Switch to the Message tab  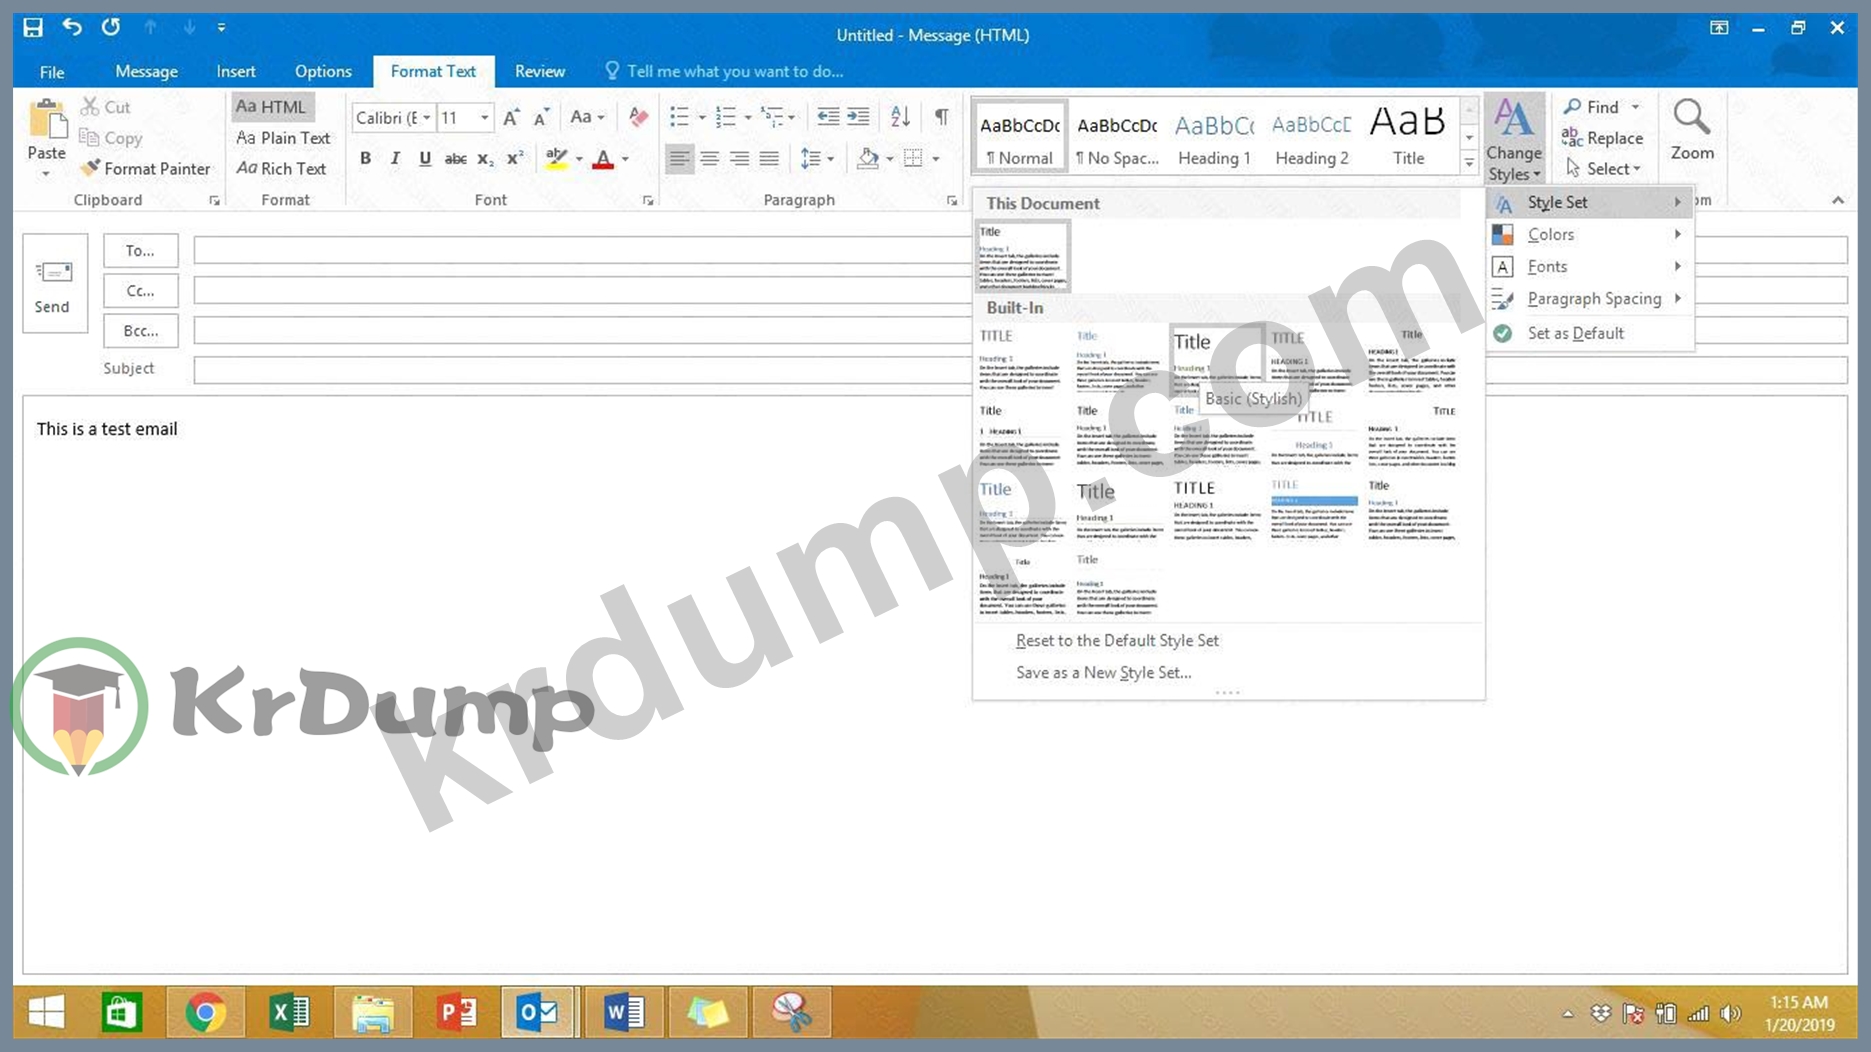tap(146, 71)
